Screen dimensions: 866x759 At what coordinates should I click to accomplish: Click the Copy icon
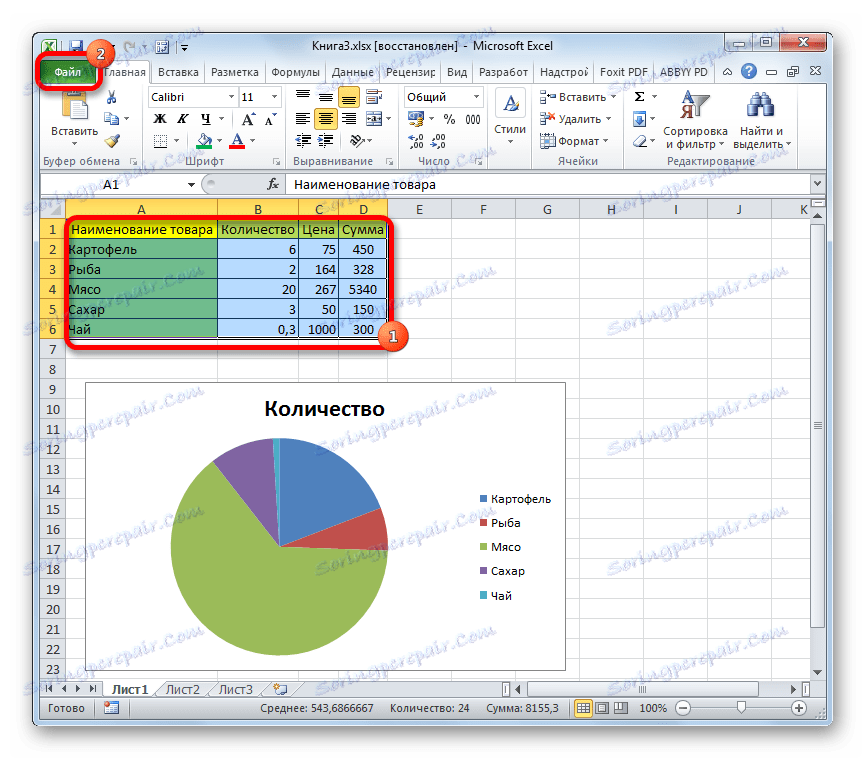(x=111, y=119)
